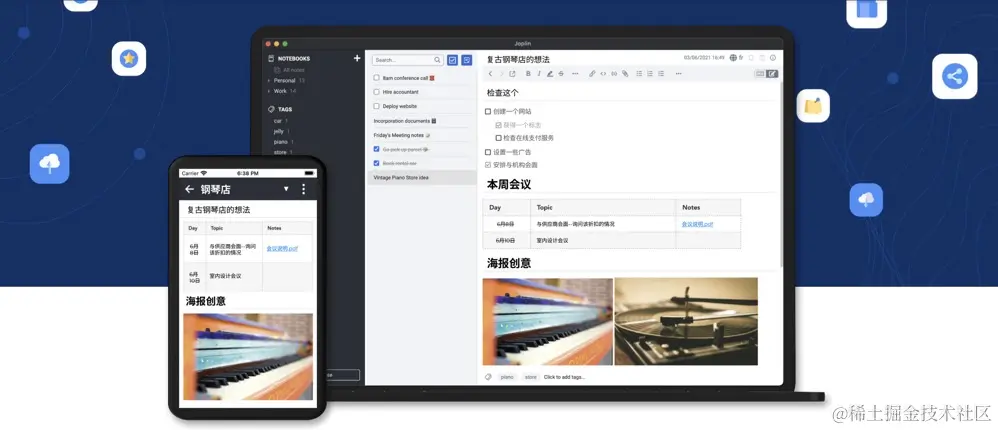Open note properties info icon
Image resolution: width=998 pixels, height=430 pixels.
[773, 58]
